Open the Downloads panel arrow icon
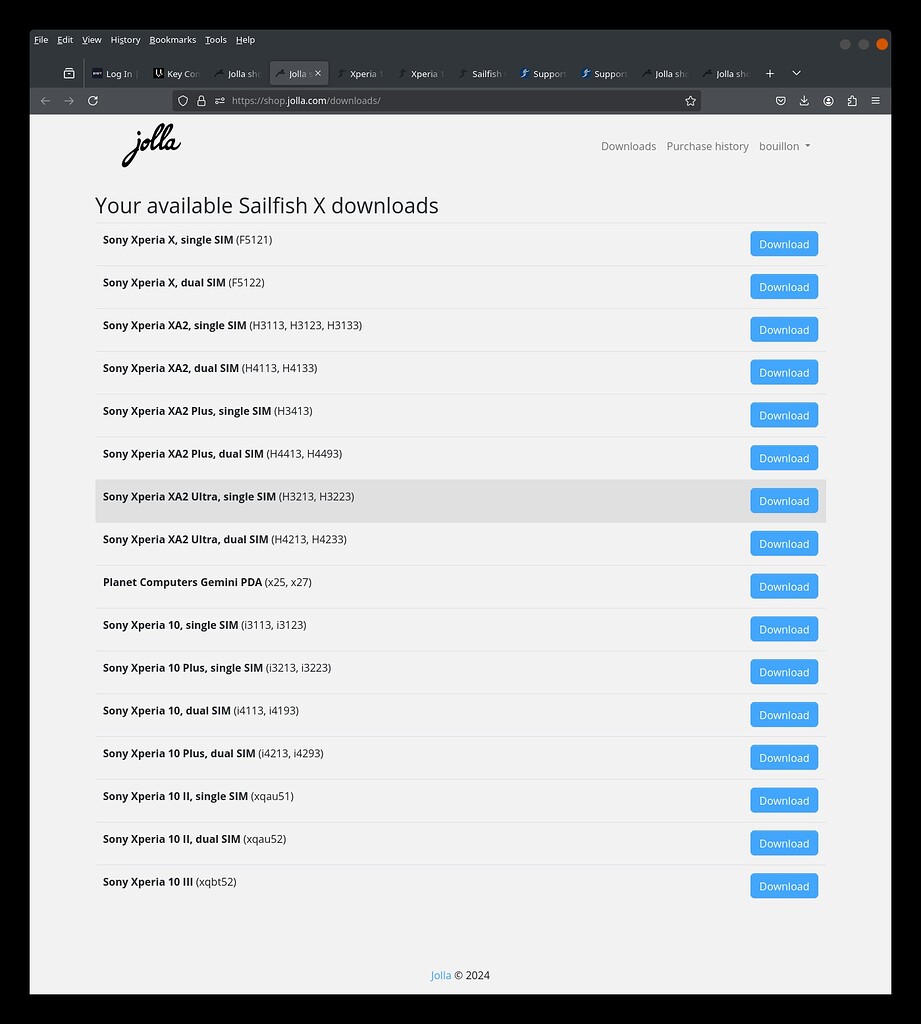The height and width of the screenshot is (1024, 921). tap(804, 100)
